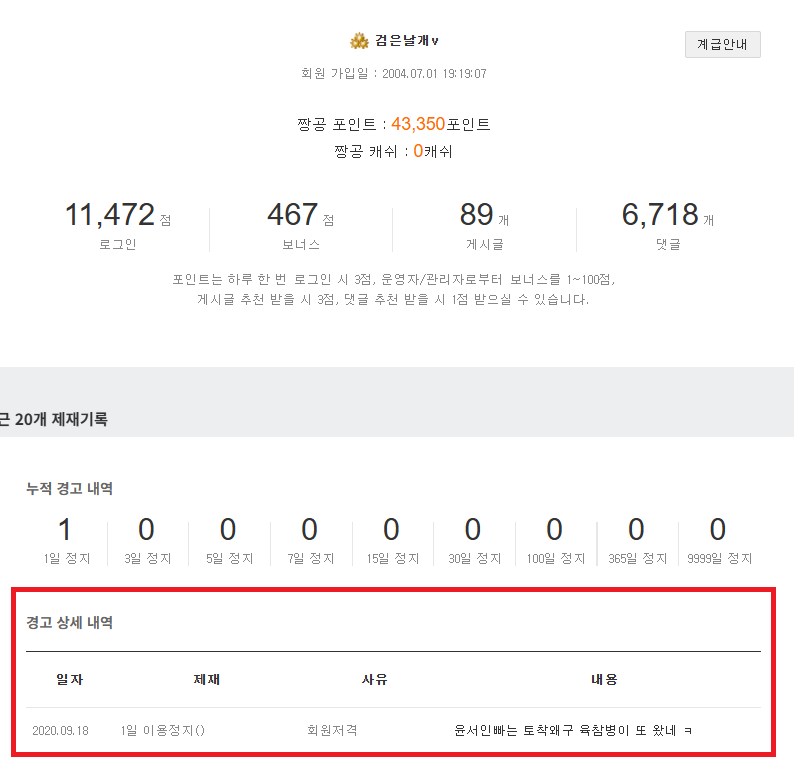Click the 11,472 로그인 points stat
This screenshot has height=759, width=801.
pos(110,215)
